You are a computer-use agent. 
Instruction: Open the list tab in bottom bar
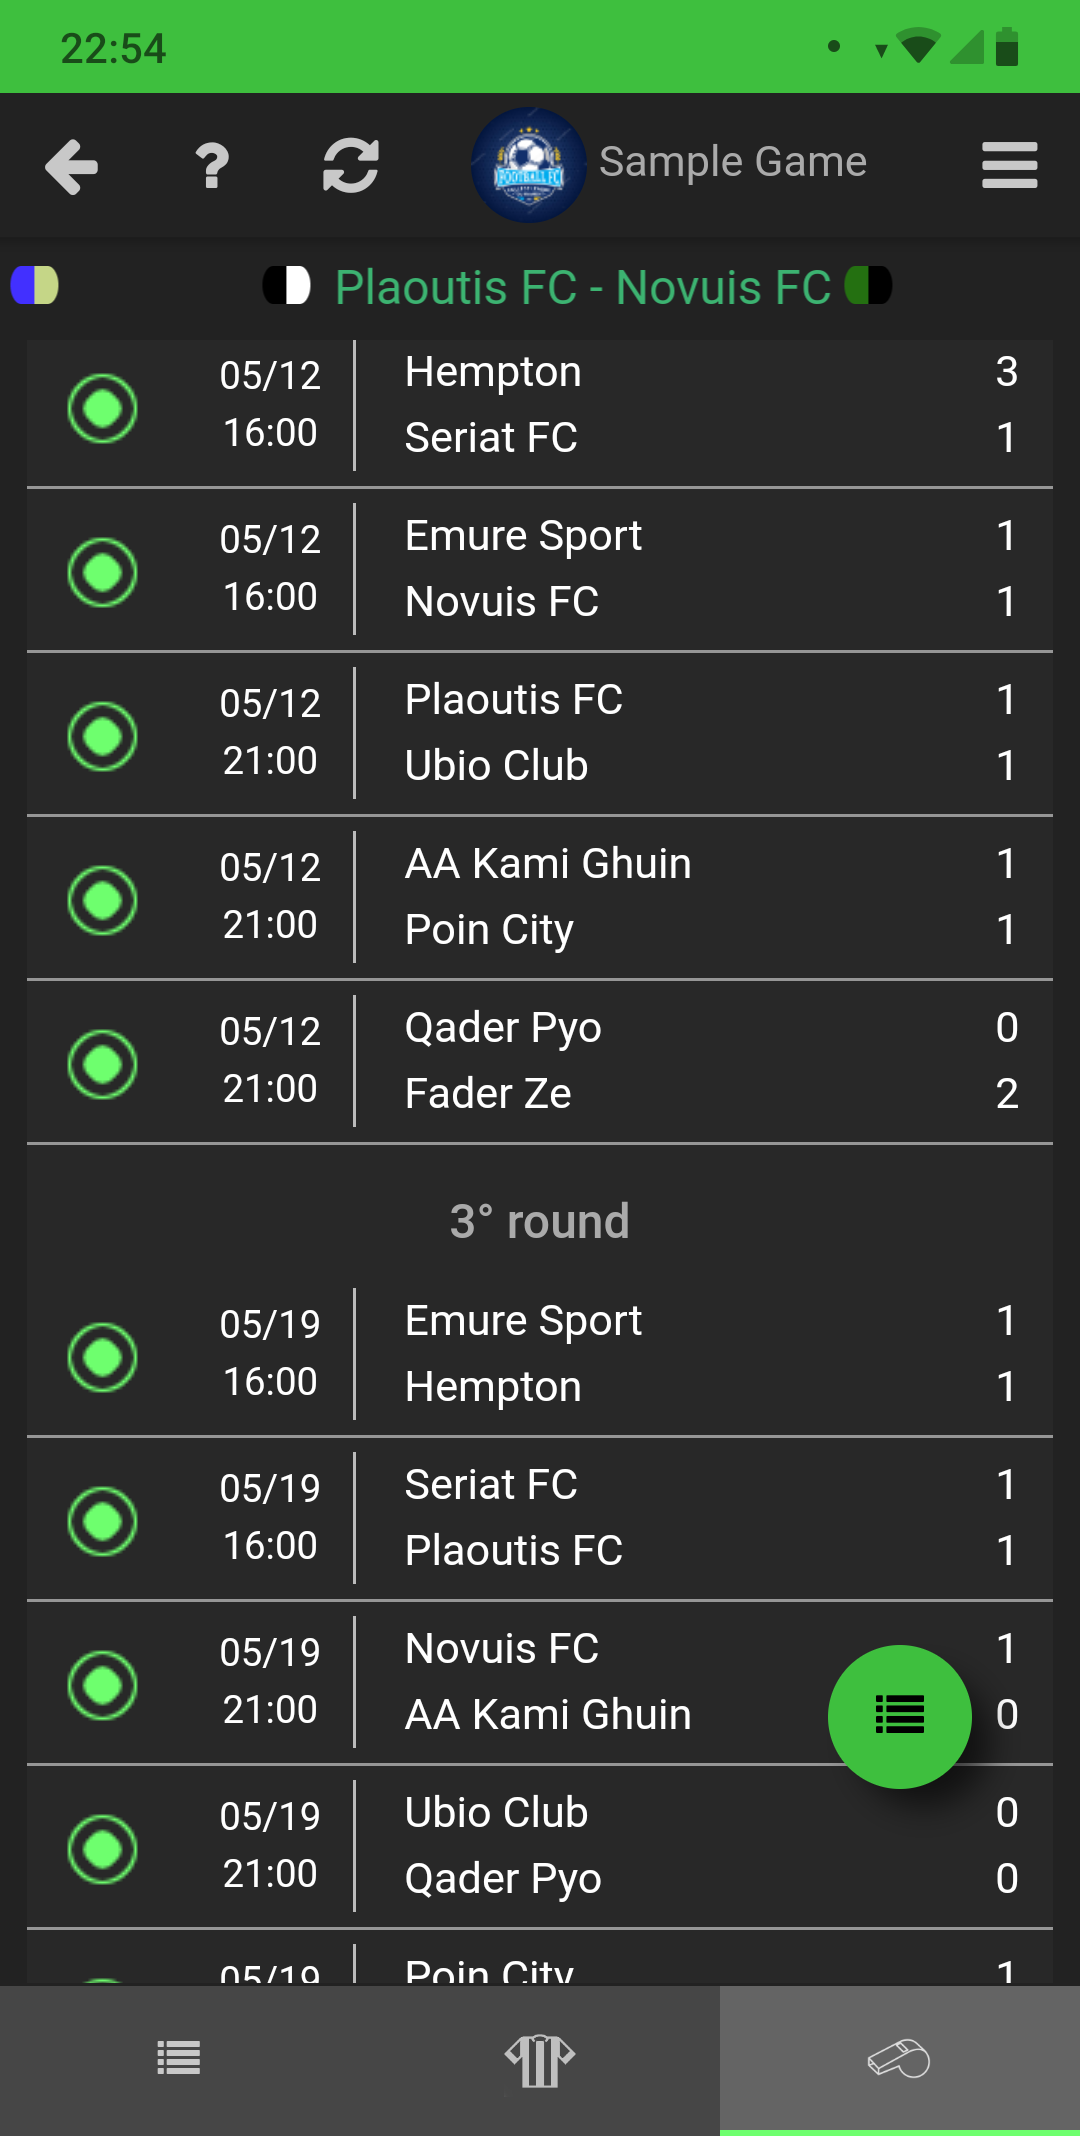pos(180,2061)
